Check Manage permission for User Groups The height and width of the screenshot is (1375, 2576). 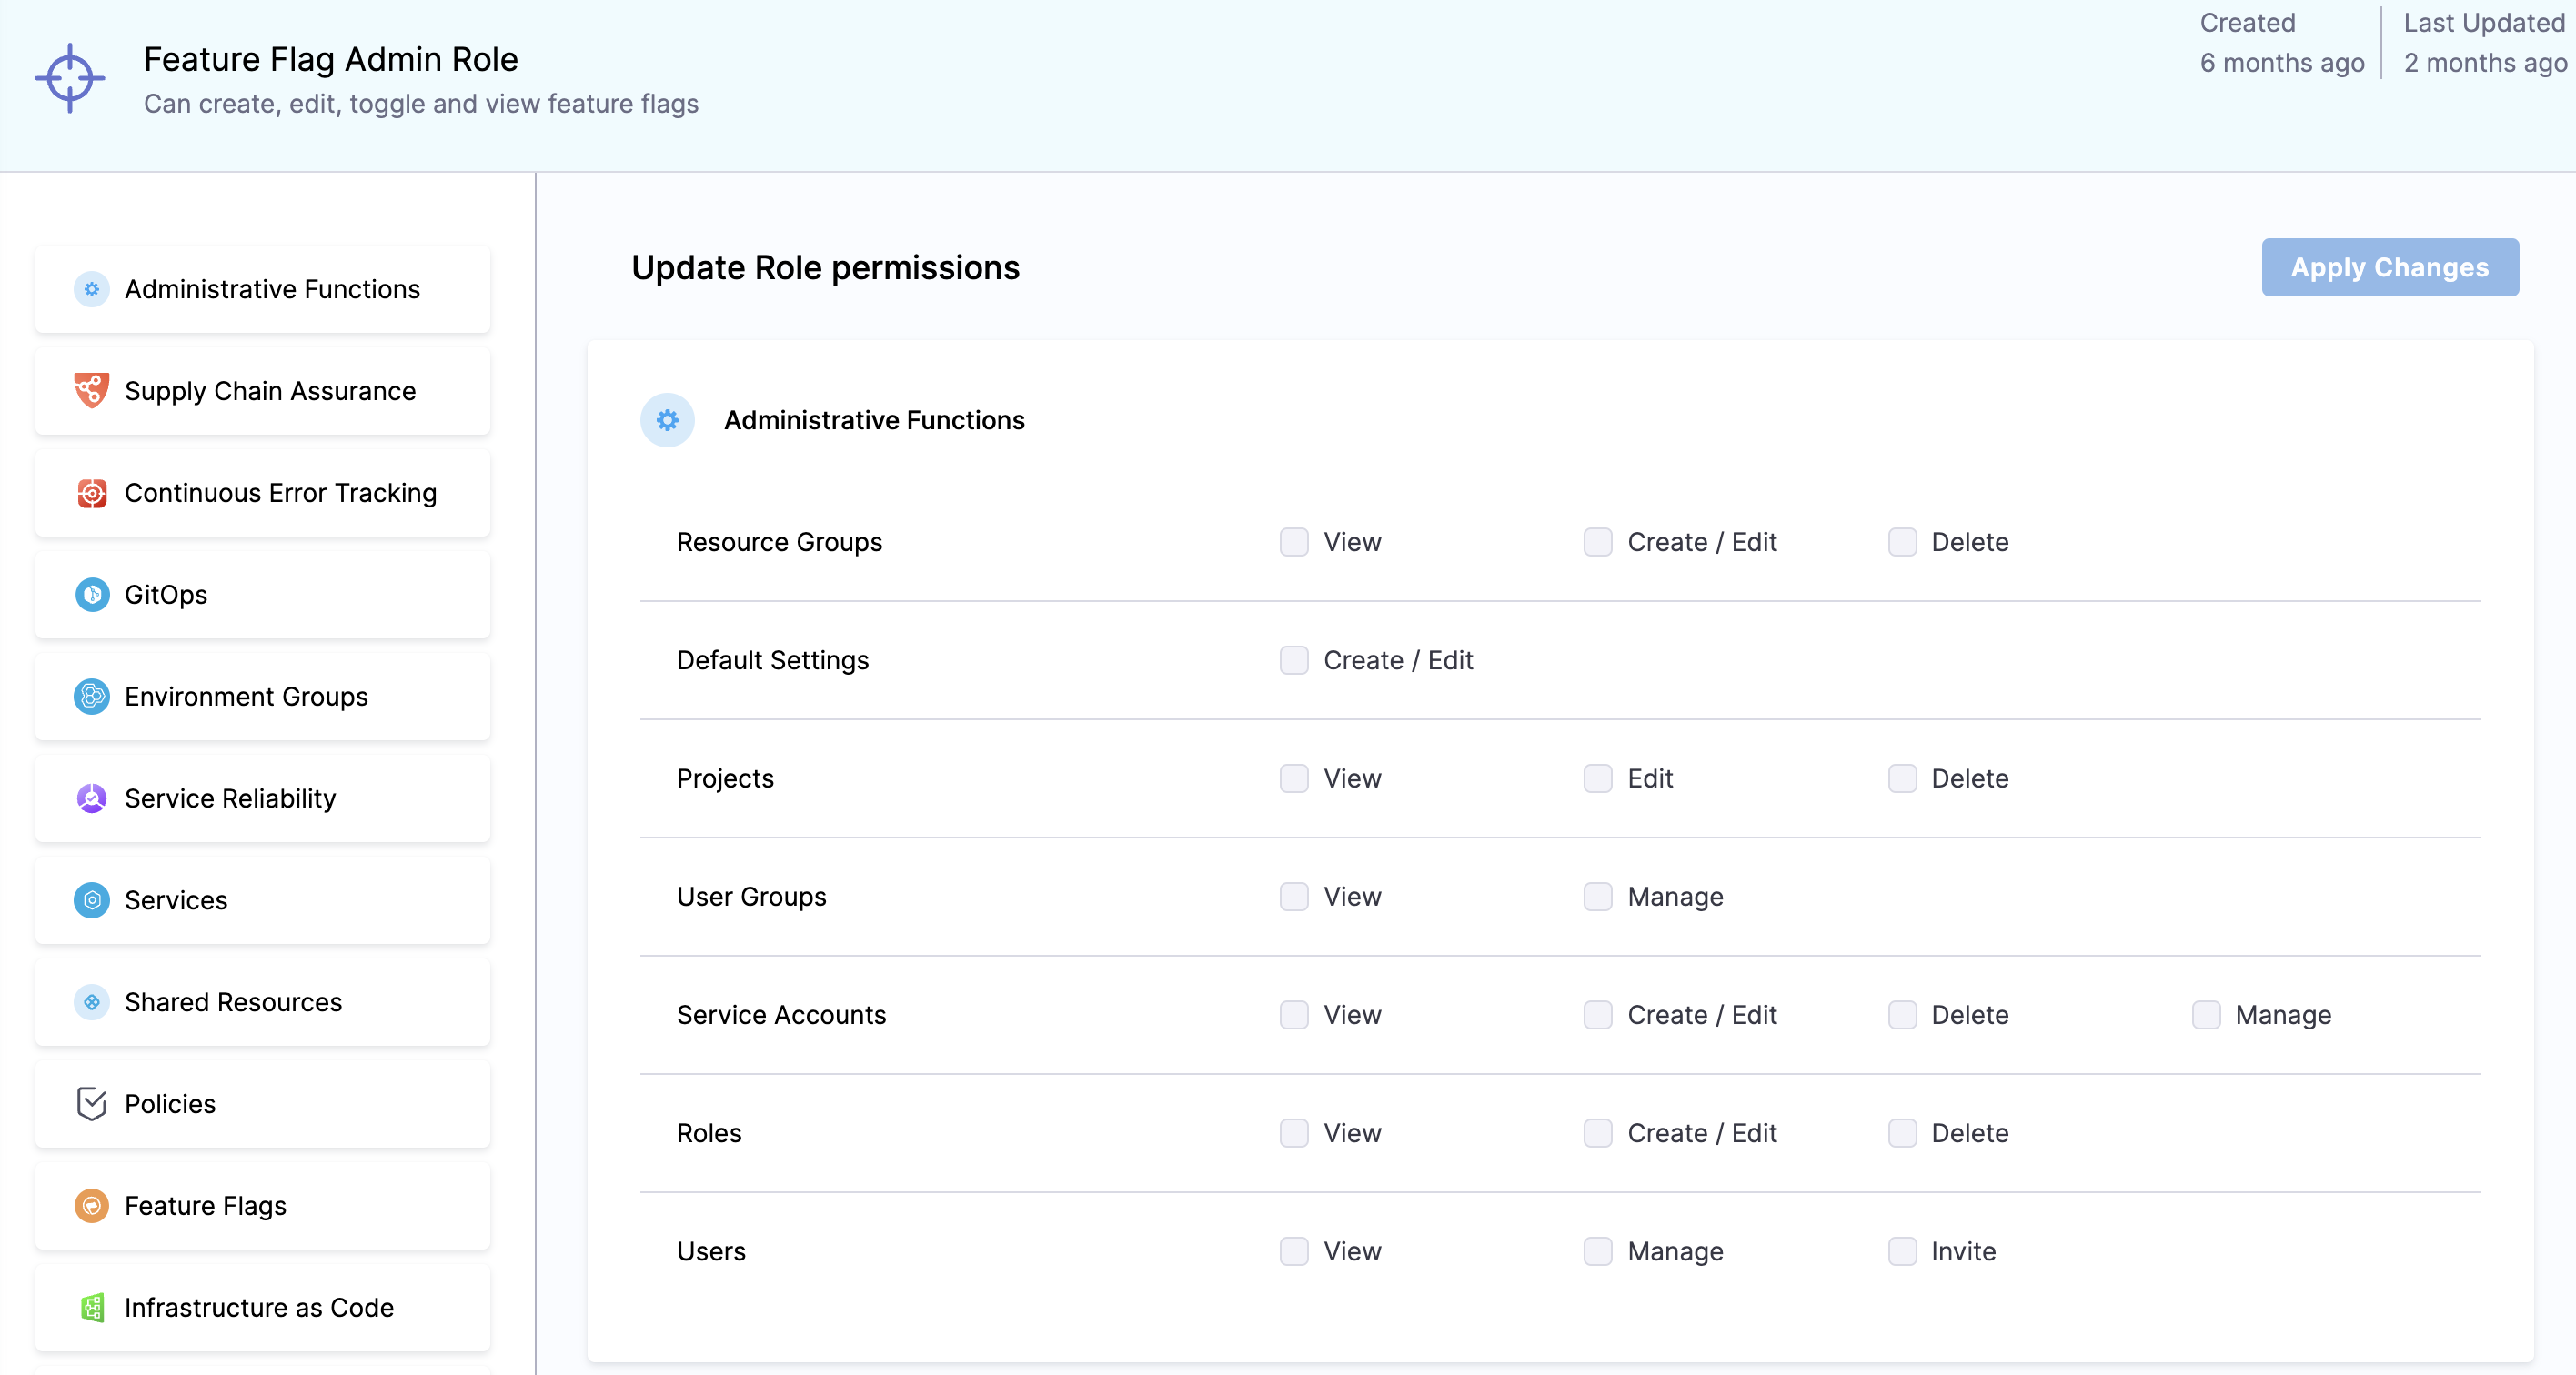pos(1597,897)
